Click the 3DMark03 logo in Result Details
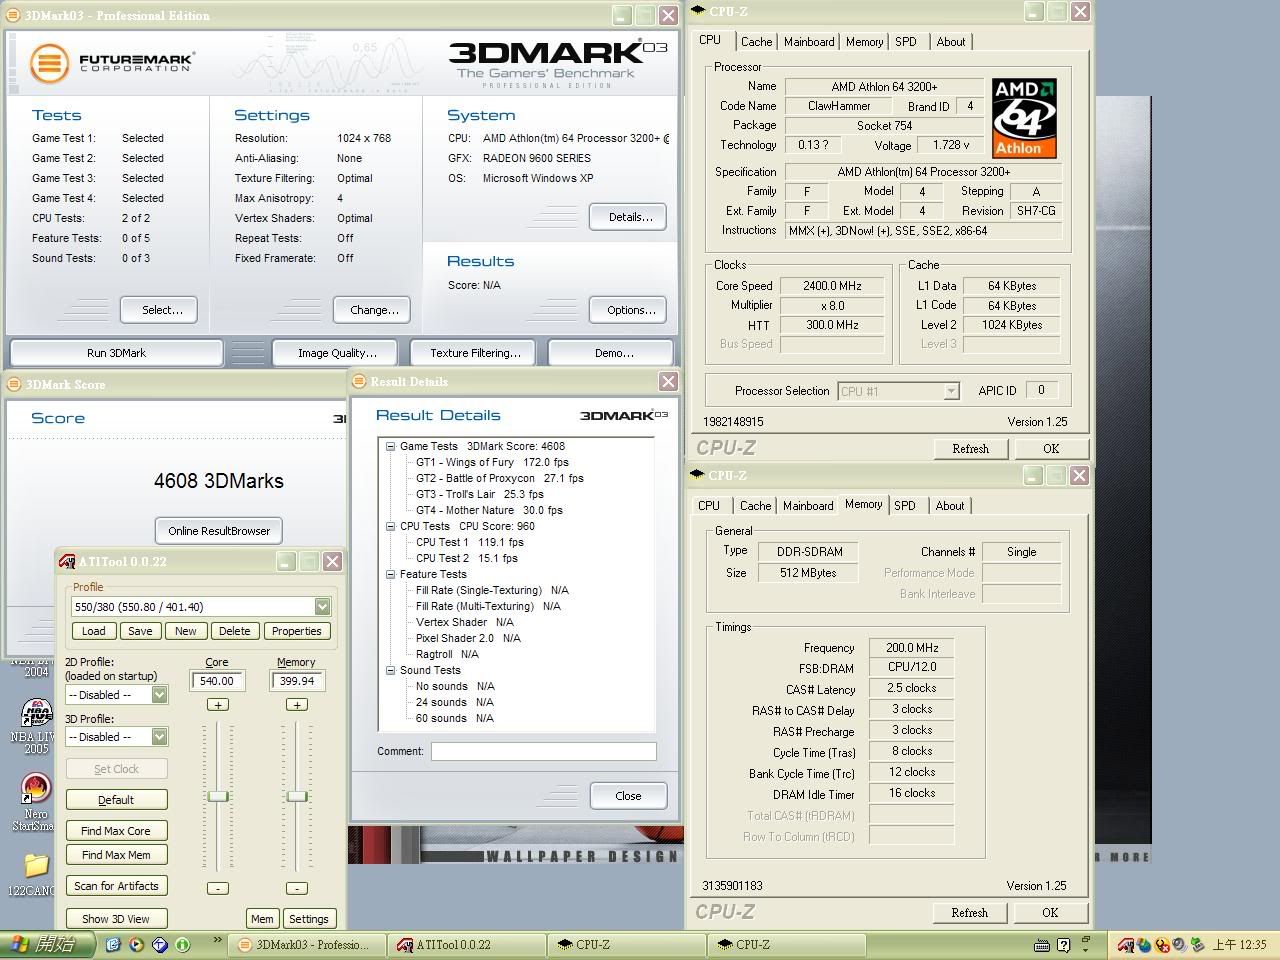This screenshot has height=960, width=1280. 622,414
